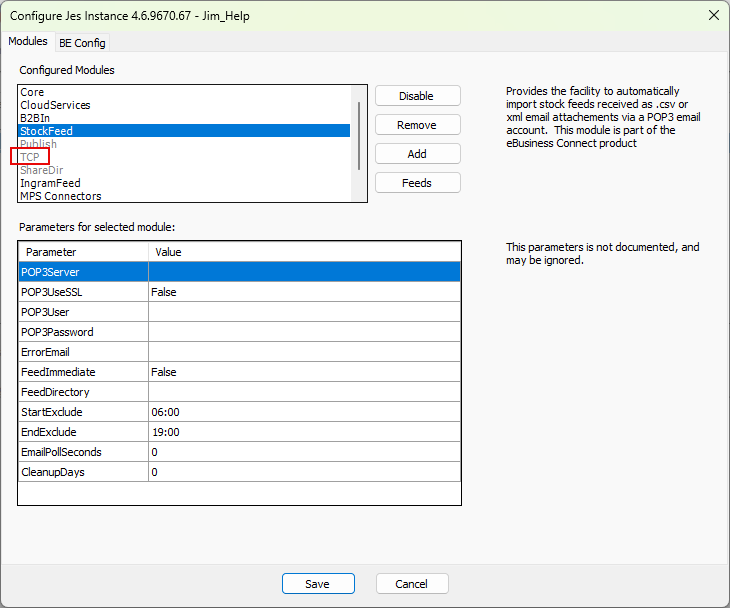Select the TCP module
The width and height of the screenshot is (730, 608).
coord(184,157)
